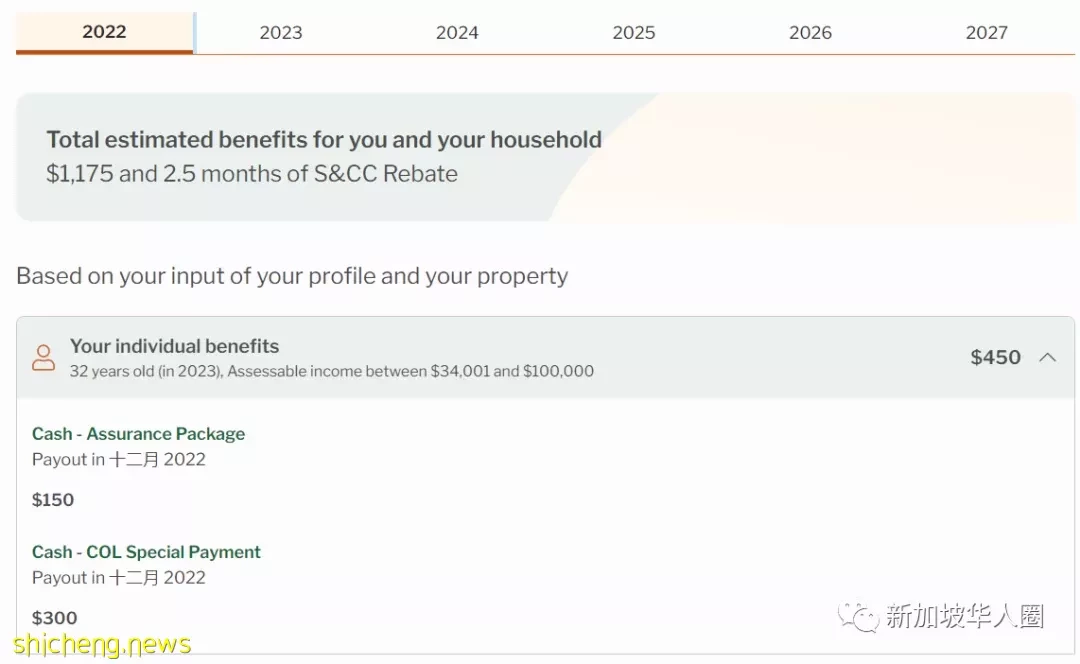1080x664 pixels.
Task: Click the person profile icon
Action: pyautogui.click(x=43, y=357)
